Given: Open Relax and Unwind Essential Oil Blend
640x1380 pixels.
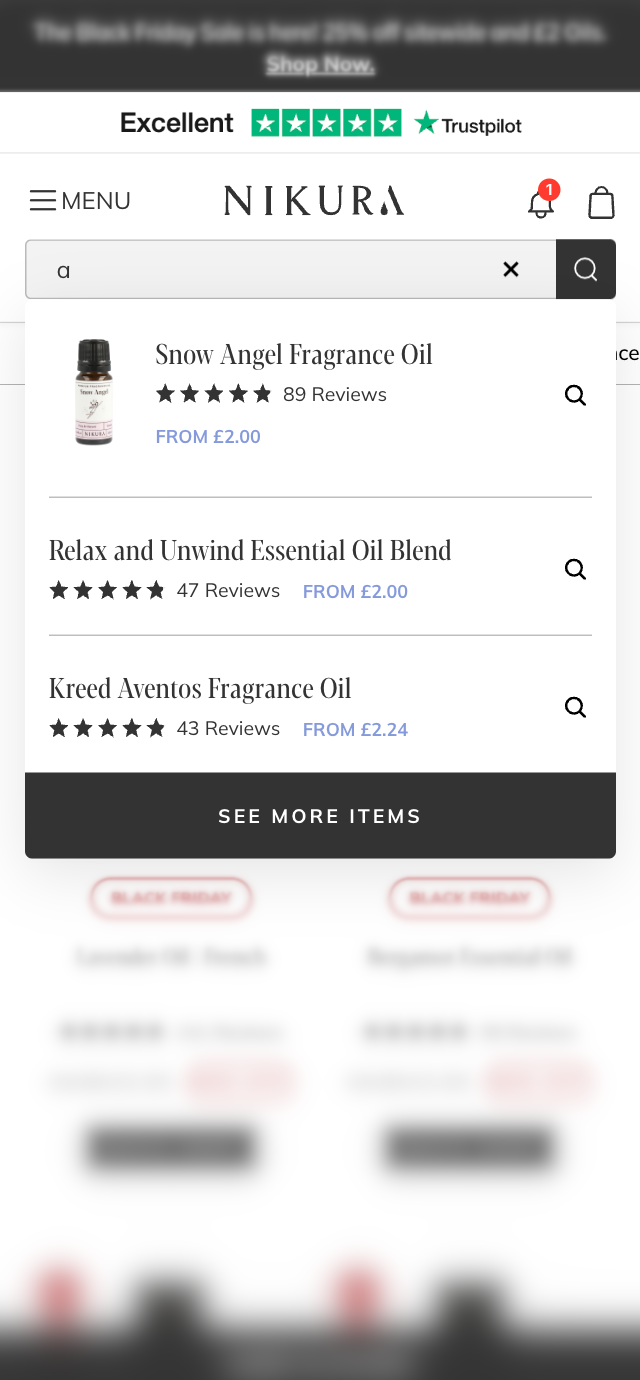Looking at the screenshot, I should [x=250, y=551].
